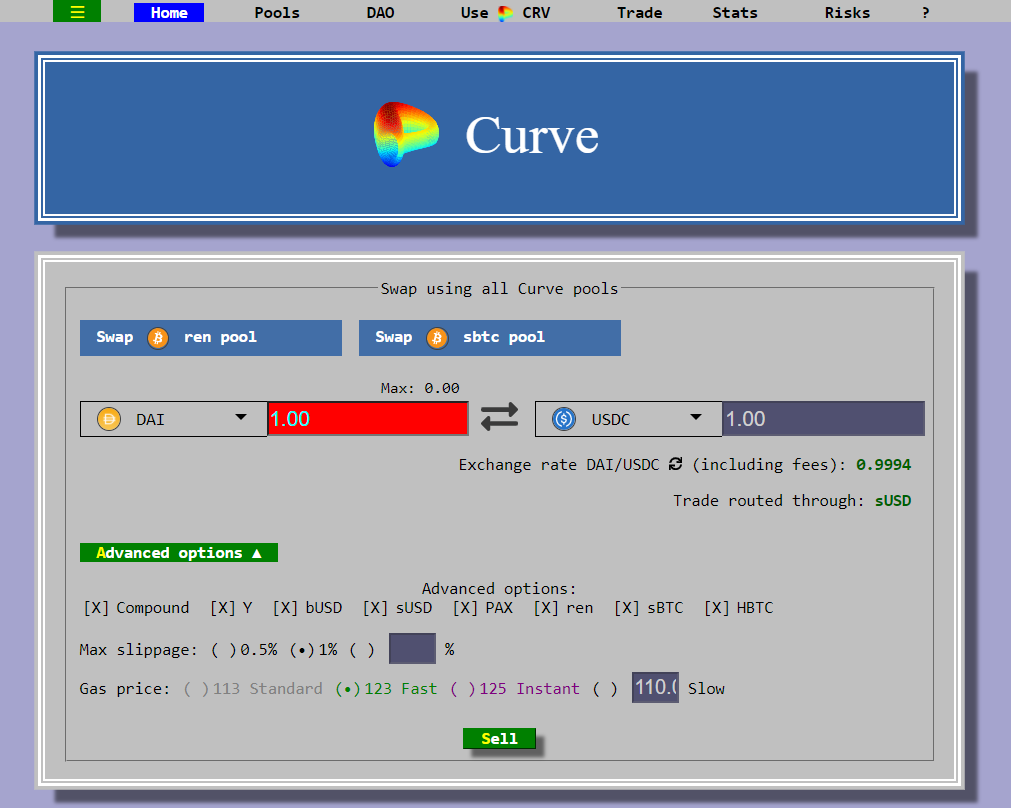This screenshot has height=808, width=1011.
Task: Toggle the sUSD pool checkbox
Action: (397, 607)
